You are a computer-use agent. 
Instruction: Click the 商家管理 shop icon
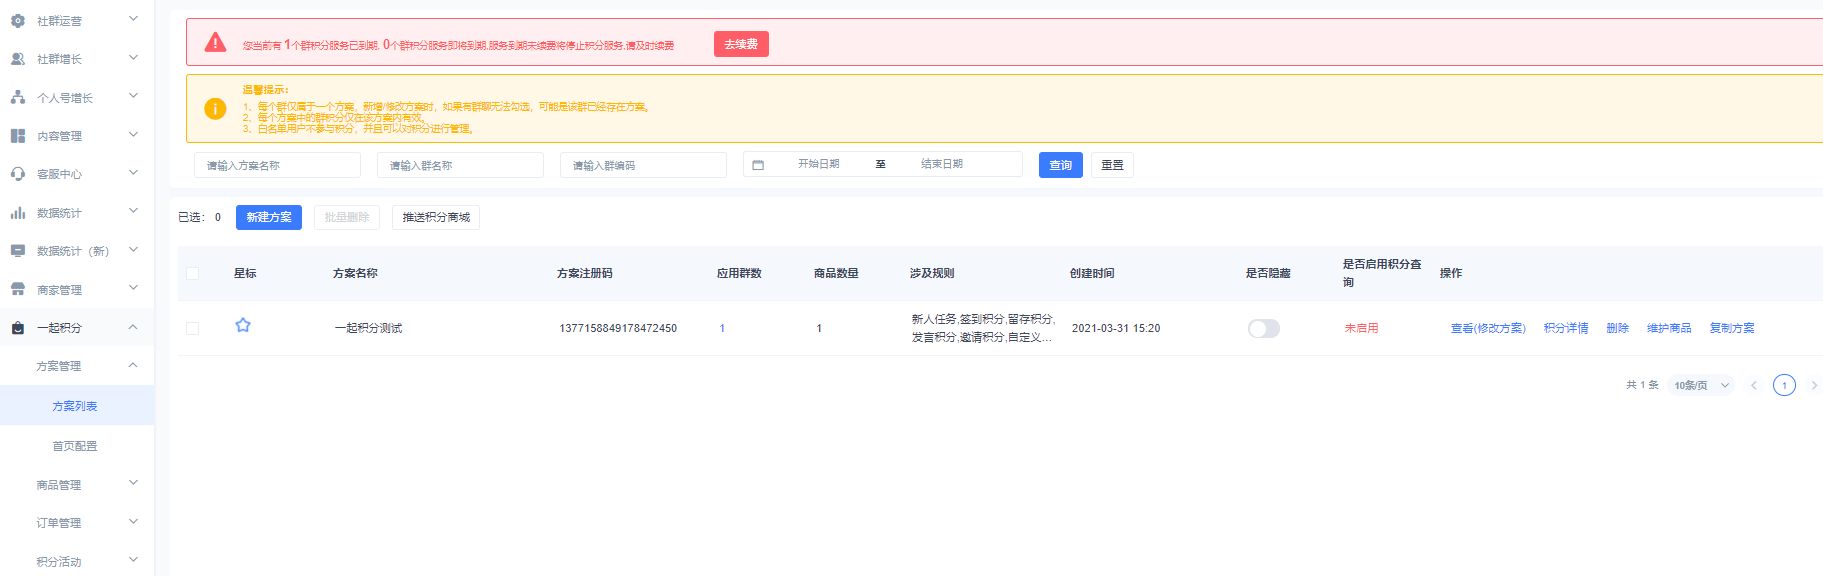18,290
